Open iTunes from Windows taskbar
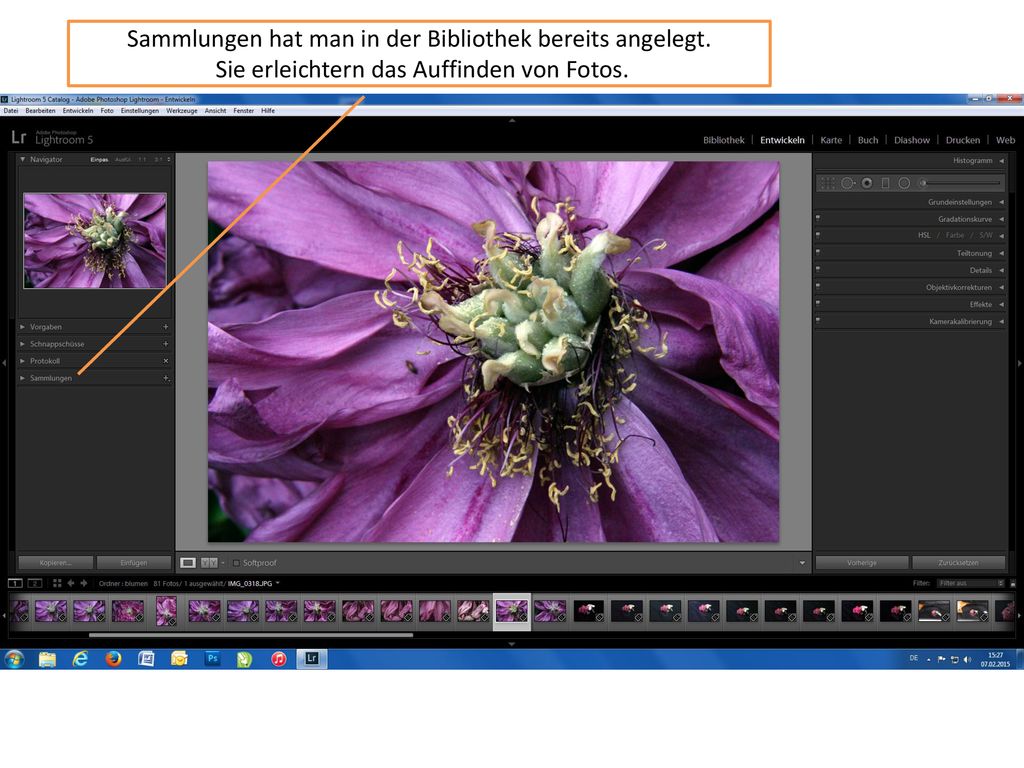Screen dimensions: 1024x768 tap(279, 659)
